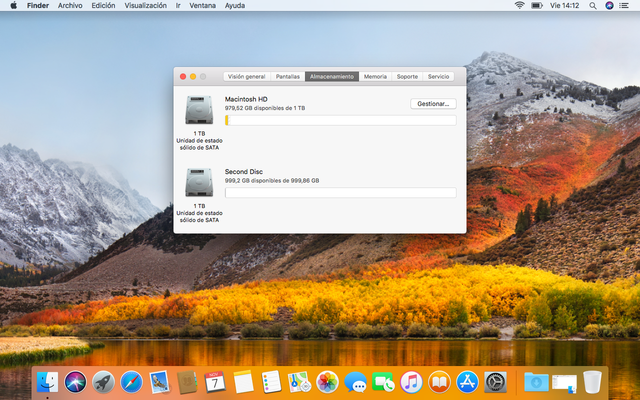Viewport: 640px width, 400px height.
Task: Open Contacts address book in Dock
Action: 187,382
